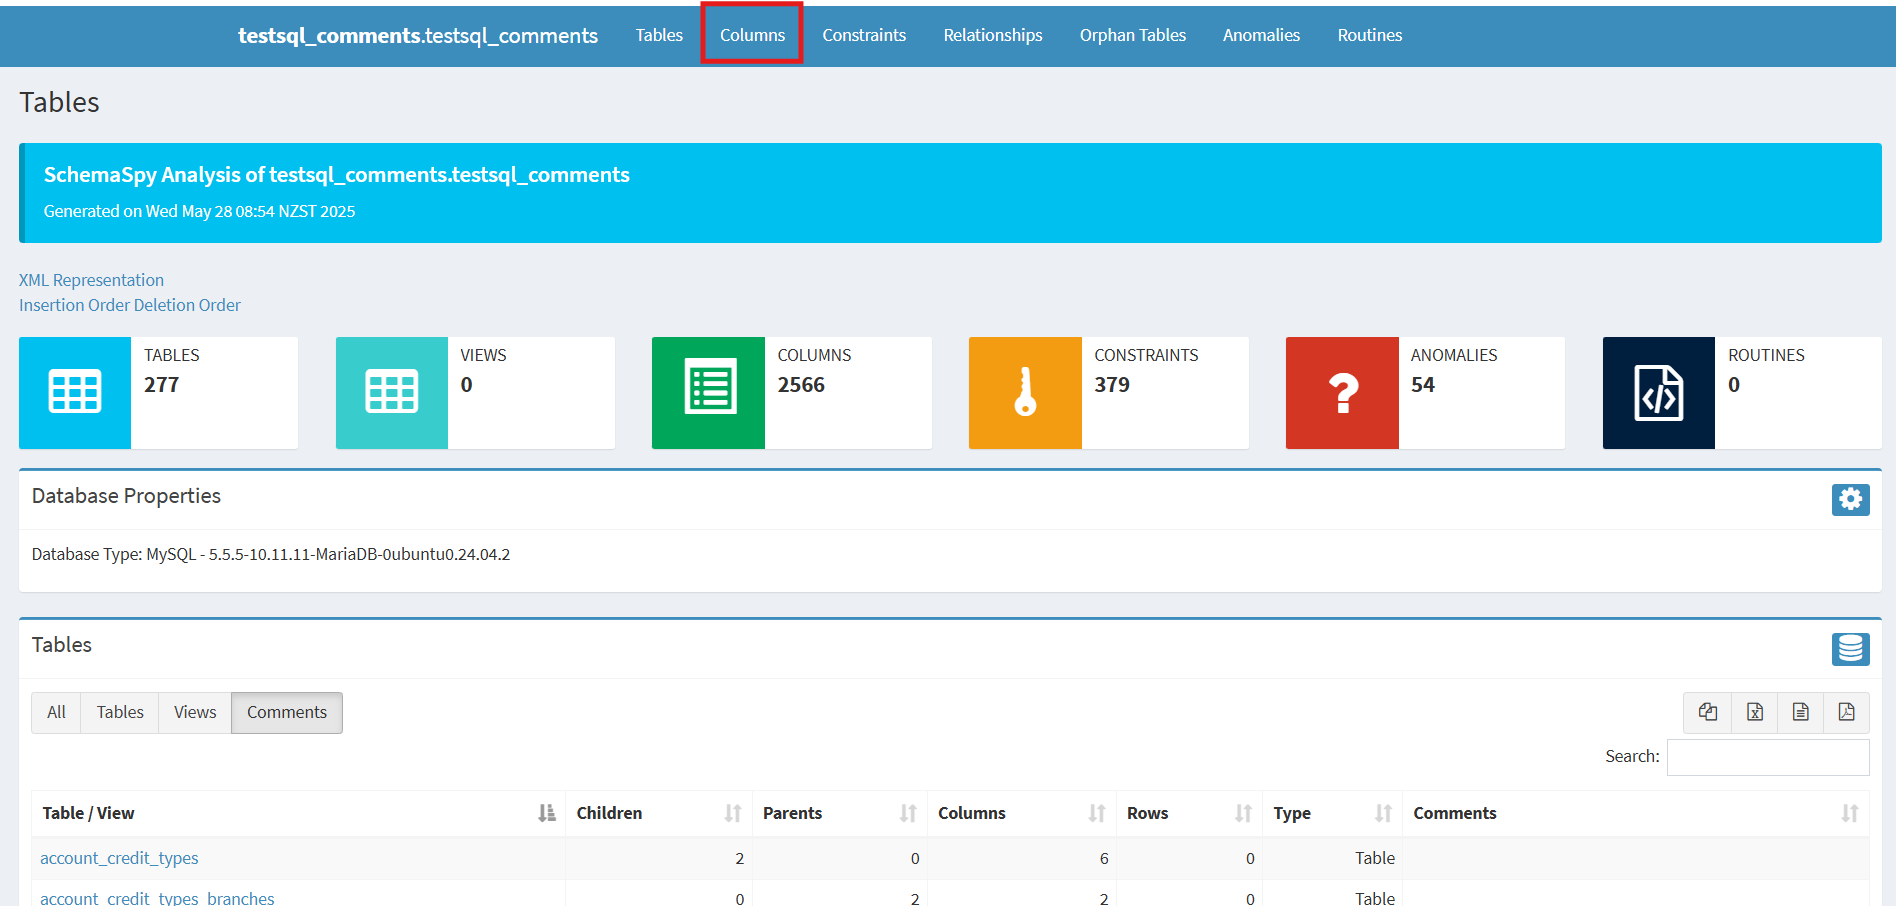Image resolution: width=1896 pixels, height=906 pixels.
Task: Sort by Columns column header
Action: pyautogui.click(x=1022, y=813)
